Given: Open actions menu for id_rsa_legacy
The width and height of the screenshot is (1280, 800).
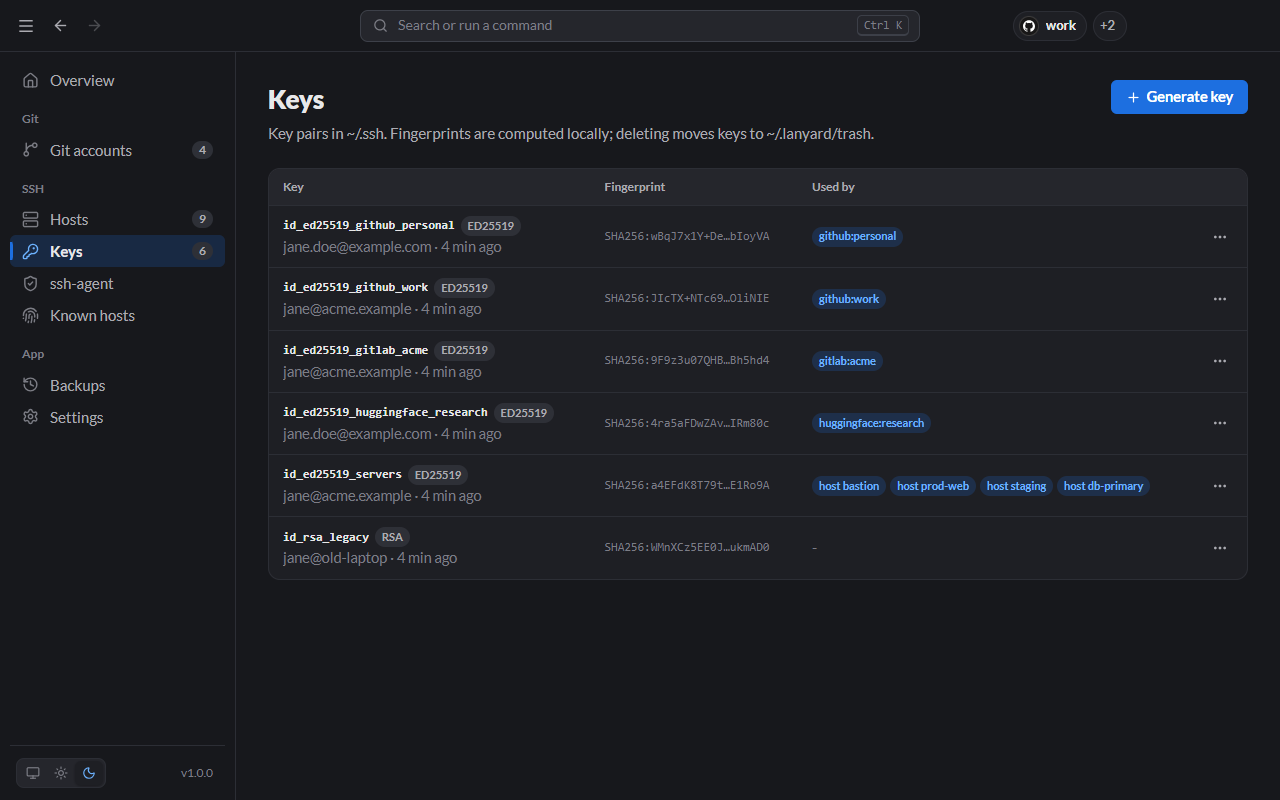Looking at the screenshot, I should point(1220,548).
